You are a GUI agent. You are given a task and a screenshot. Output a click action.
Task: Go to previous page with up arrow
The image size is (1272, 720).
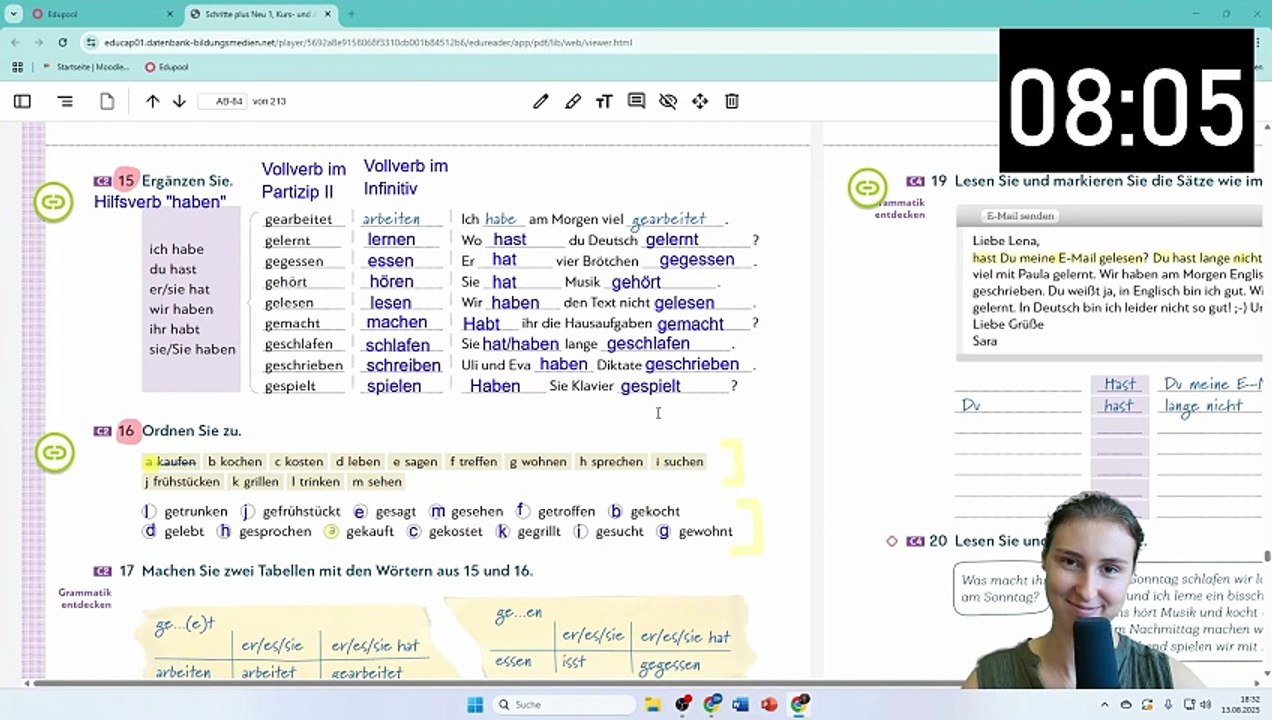coord(152,101)
